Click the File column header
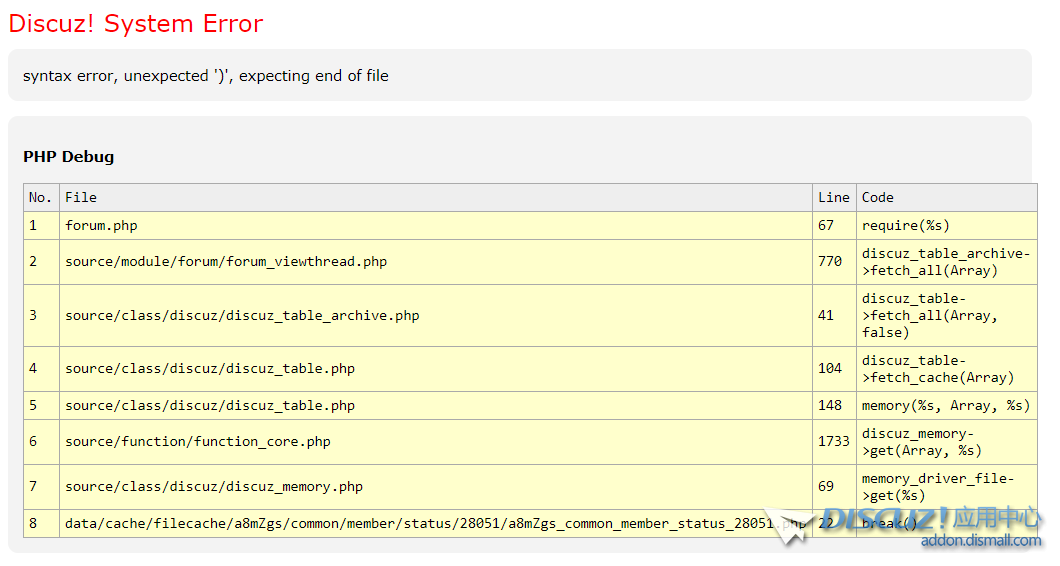The image size is (1060, 566). pyautogui.click(x=81, y=198)
